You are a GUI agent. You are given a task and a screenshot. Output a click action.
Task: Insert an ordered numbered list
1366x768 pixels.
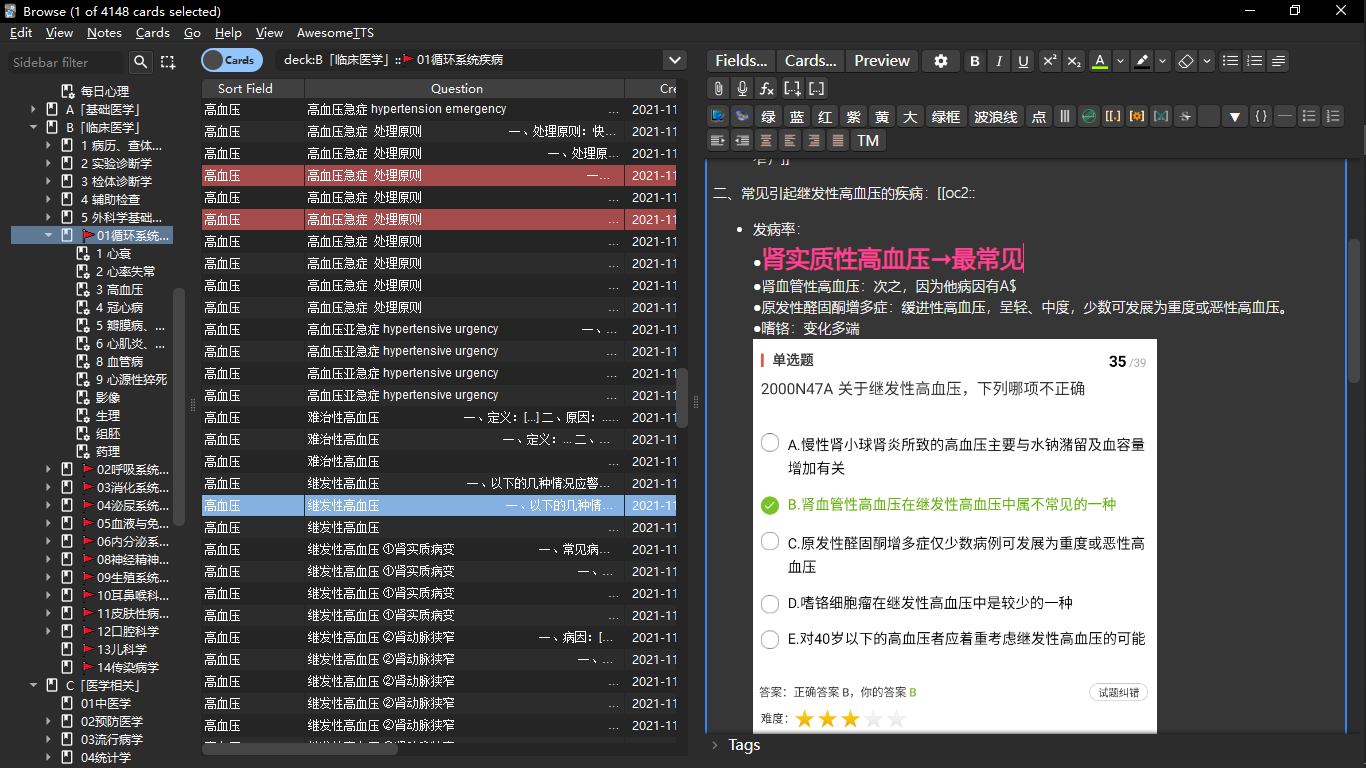pos(1254,61)
